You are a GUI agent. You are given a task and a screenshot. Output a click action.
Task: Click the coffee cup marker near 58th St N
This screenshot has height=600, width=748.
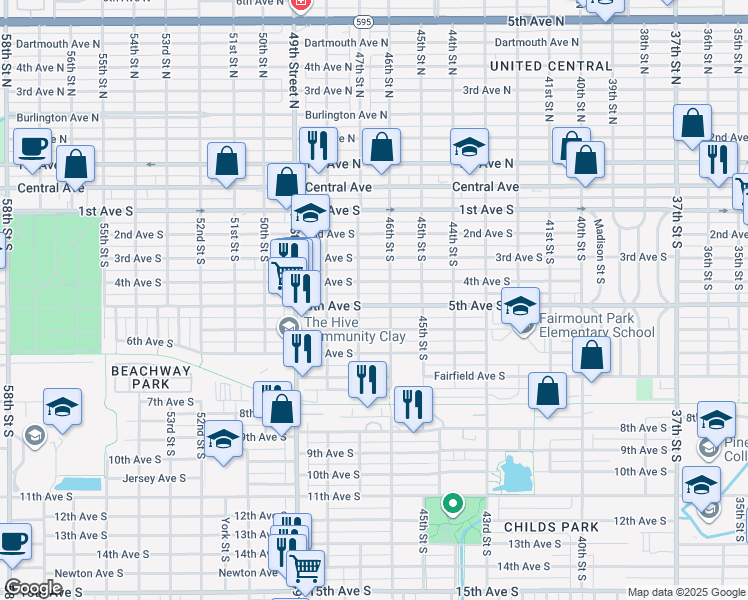pos(32,149)
